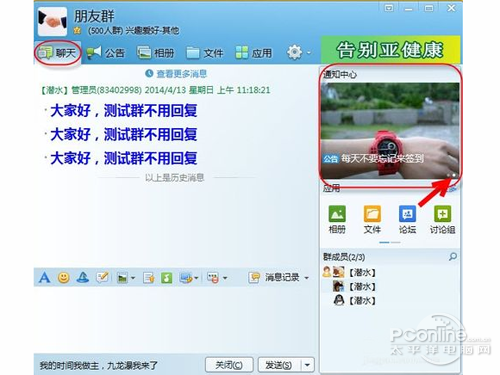The width and height of the screenshot is (500, 375).
Task: Open the 相册 app icon in sidebar
Action: pos(337,219)
